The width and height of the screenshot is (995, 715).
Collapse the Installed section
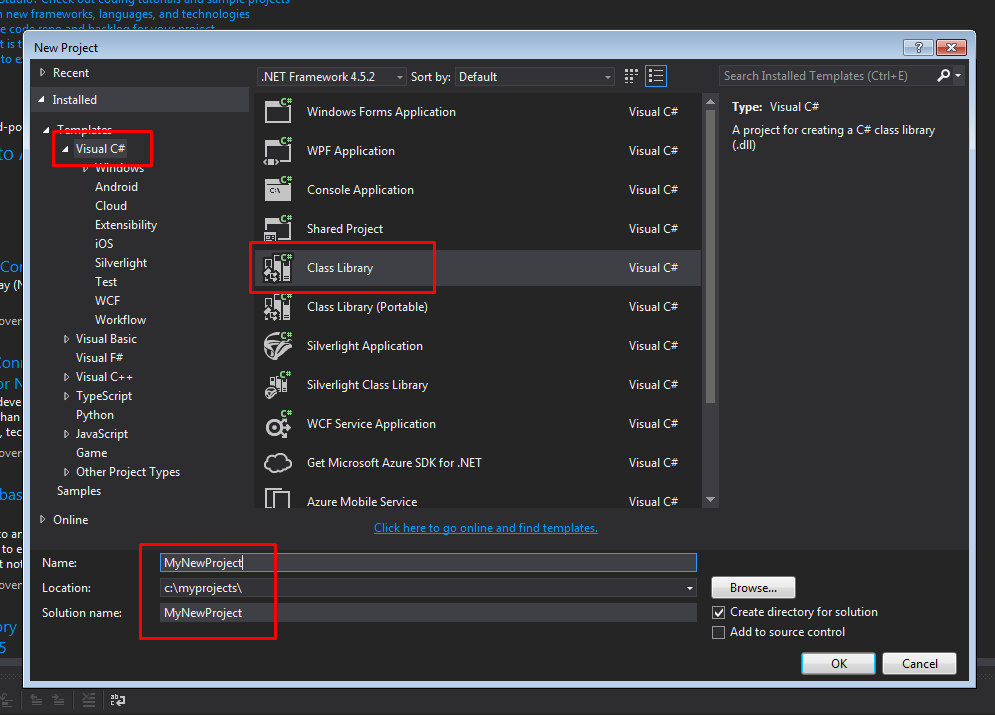[x=42, y=100]
